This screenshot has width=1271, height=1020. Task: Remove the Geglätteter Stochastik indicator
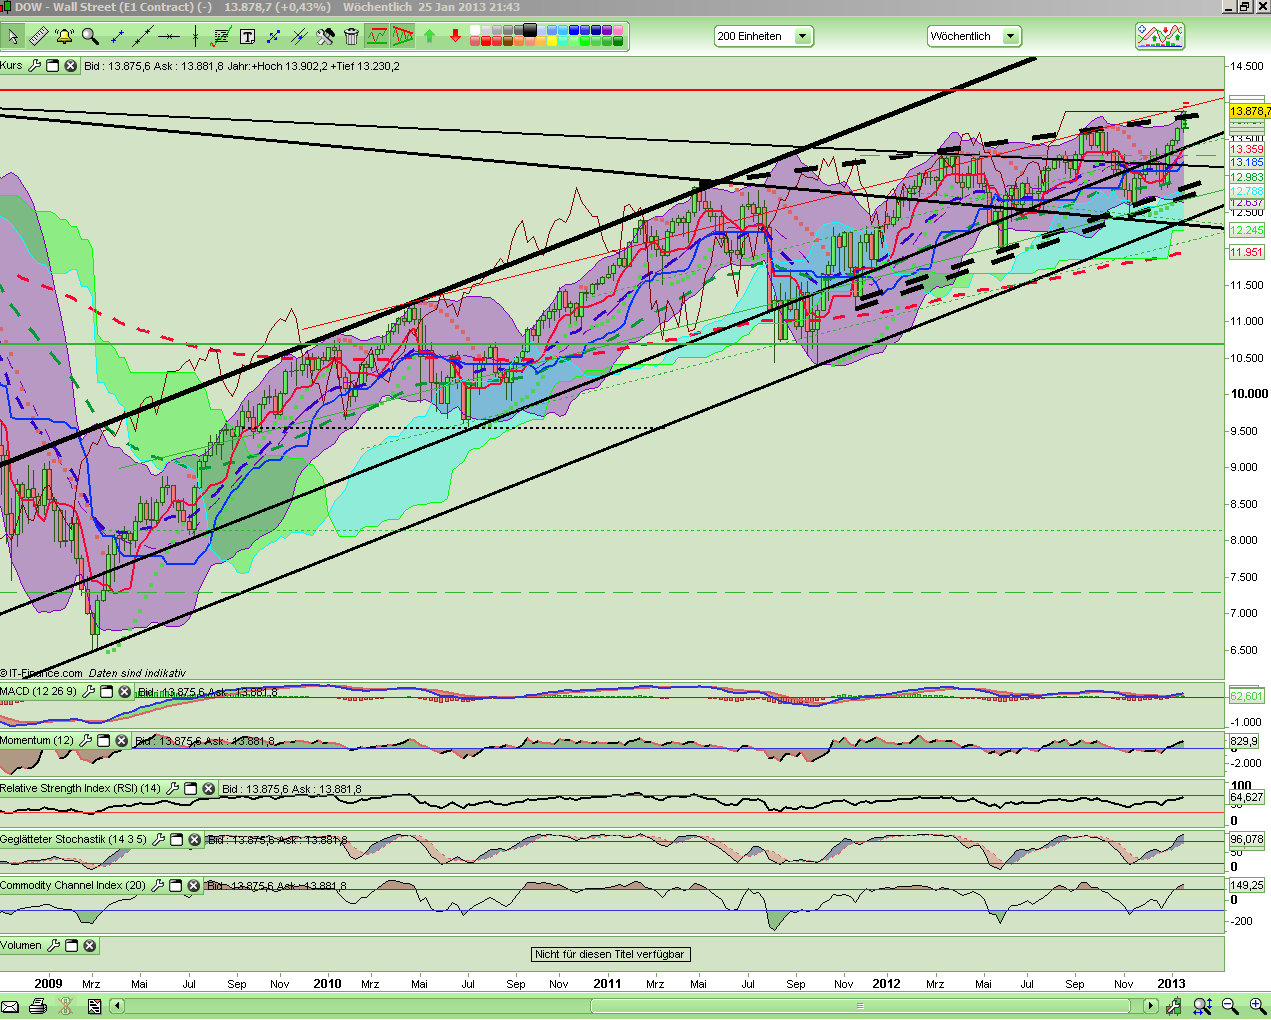195,840
